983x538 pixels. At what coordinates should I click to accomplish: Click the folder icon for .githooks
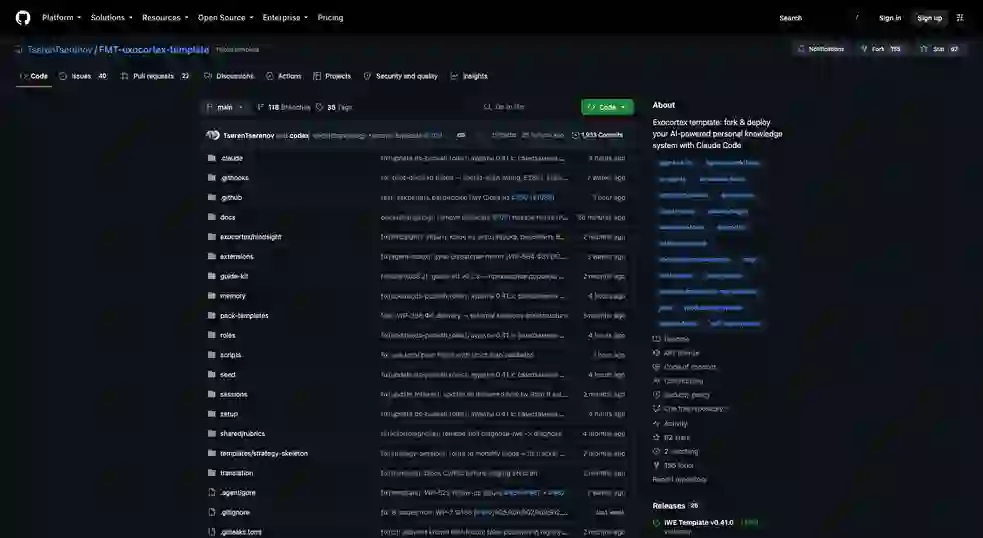tap(212, 177)
